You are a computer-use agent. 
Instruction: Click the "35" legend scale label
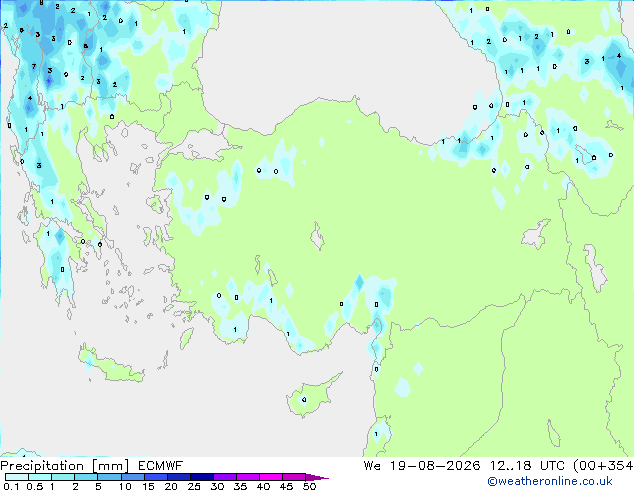pos(240,486)
